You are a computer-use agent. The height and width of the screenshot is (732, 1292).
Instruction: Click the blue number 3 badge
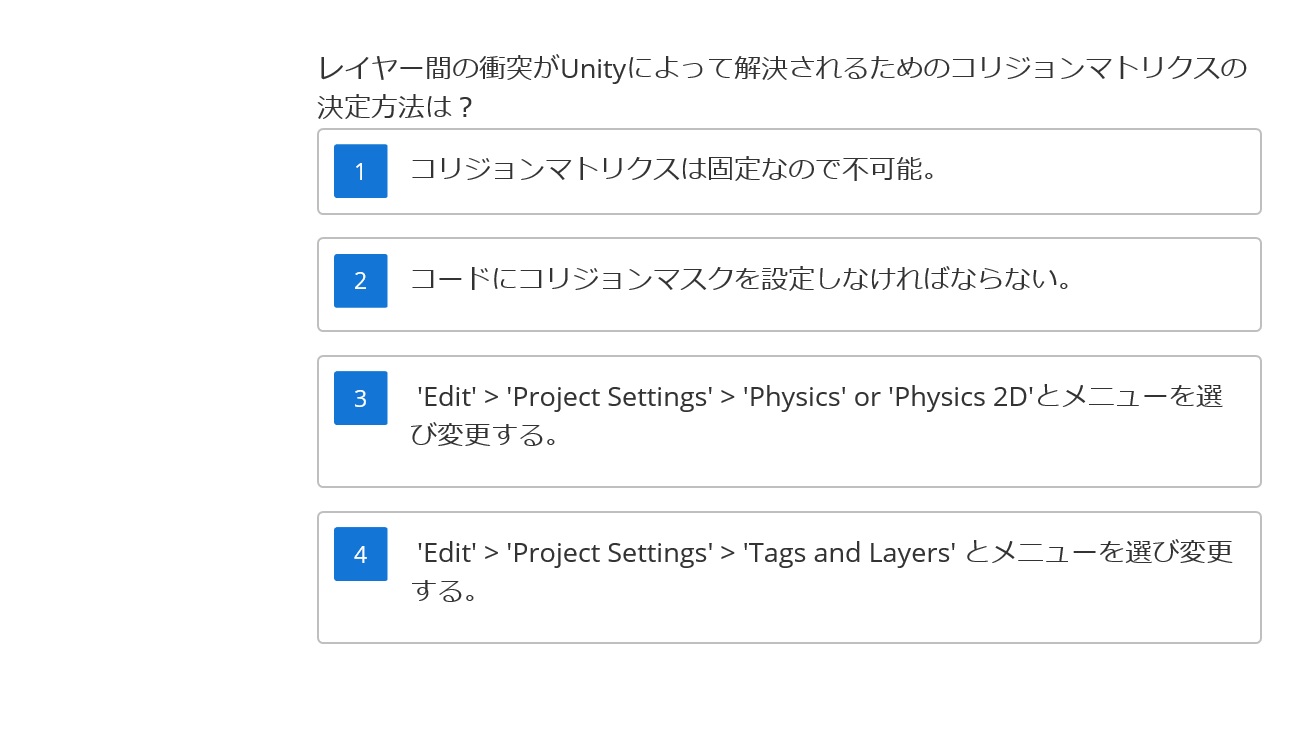(360, 398)
